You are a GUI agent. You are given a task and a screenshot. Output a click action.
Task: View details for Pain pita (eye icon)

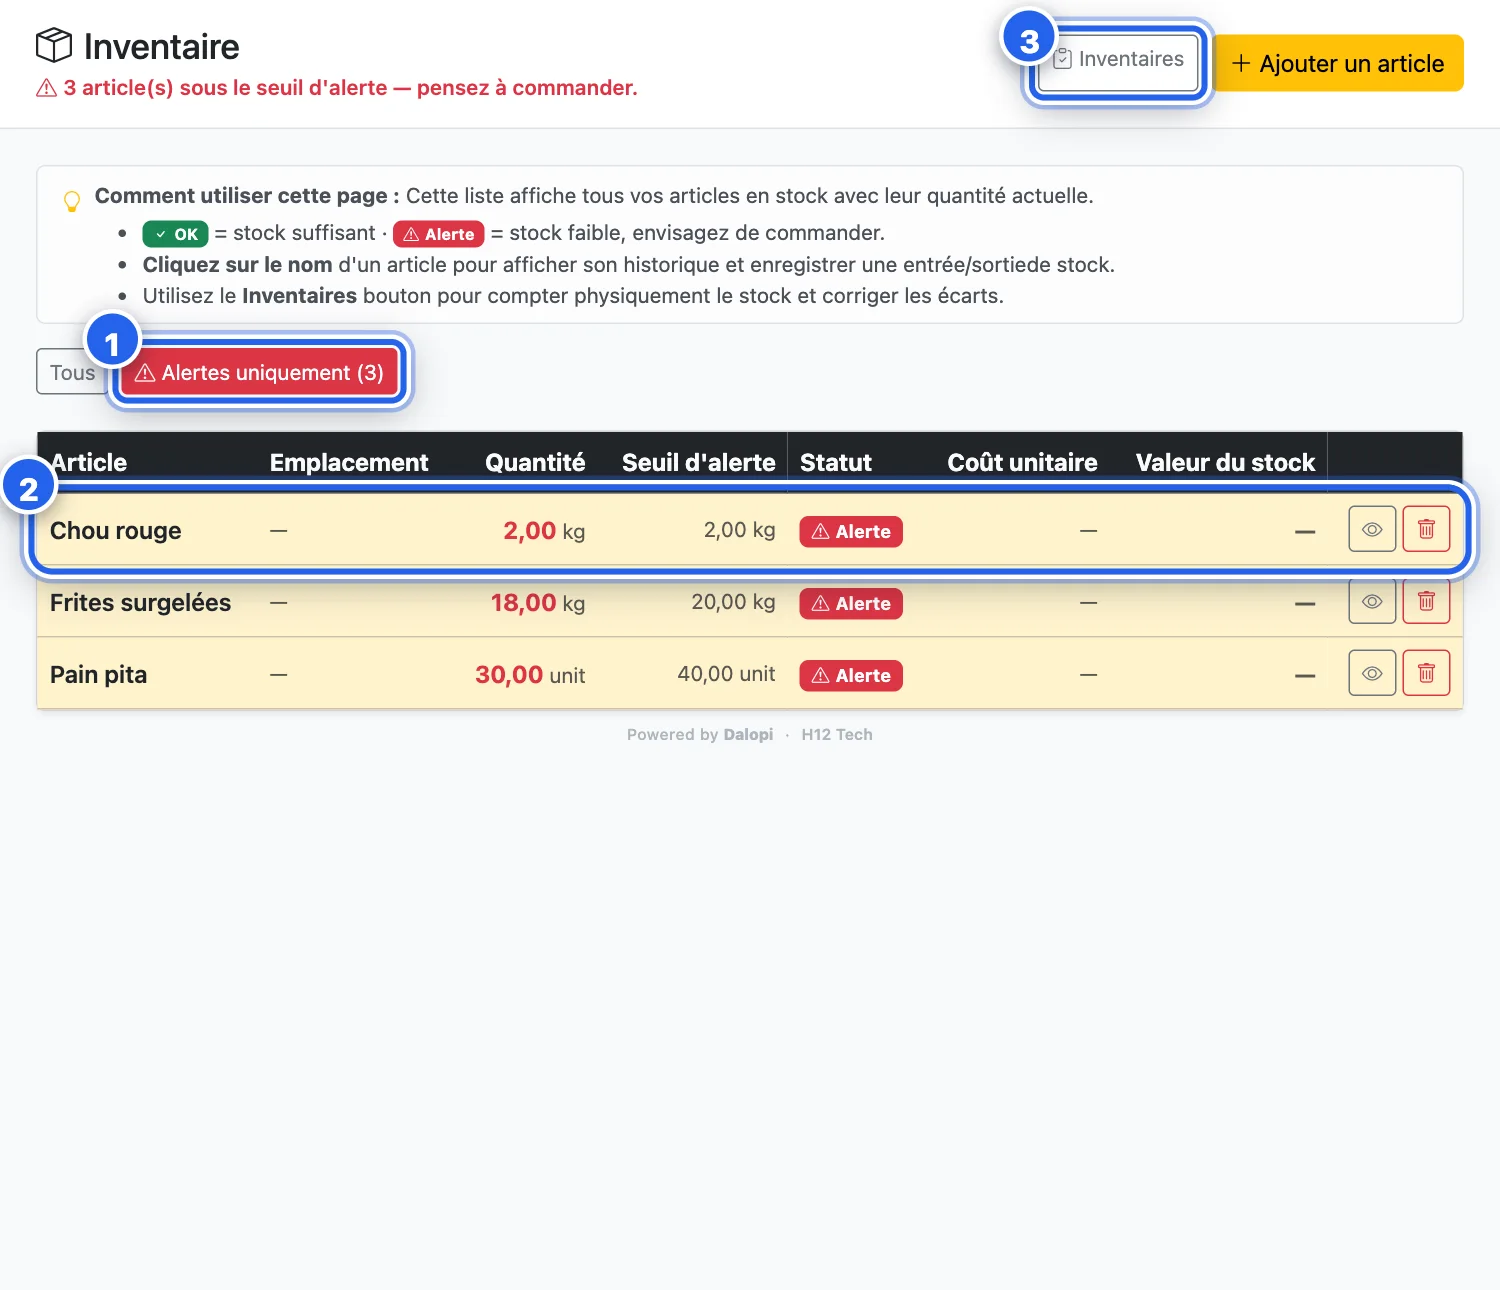tap(1372, 673)
